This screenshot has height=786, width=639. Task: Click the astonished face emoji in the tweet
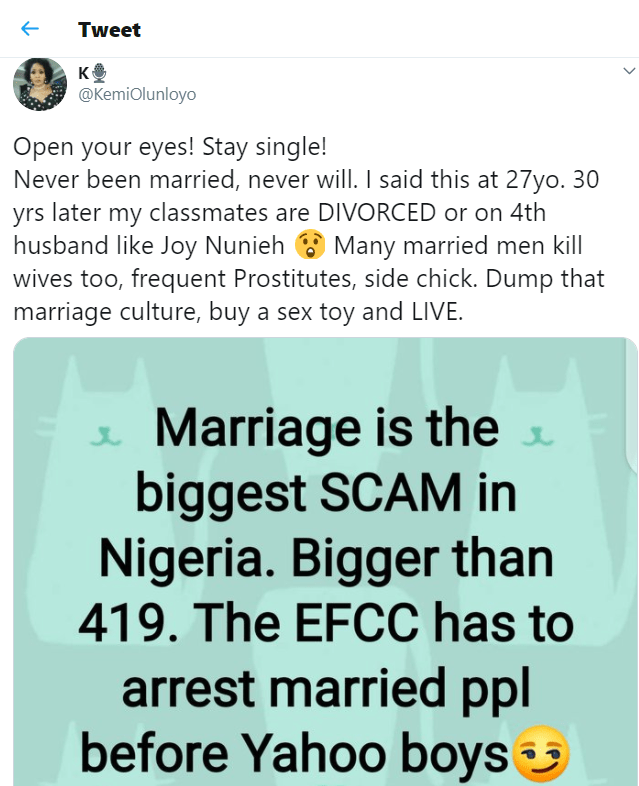[x=310, y=245]
